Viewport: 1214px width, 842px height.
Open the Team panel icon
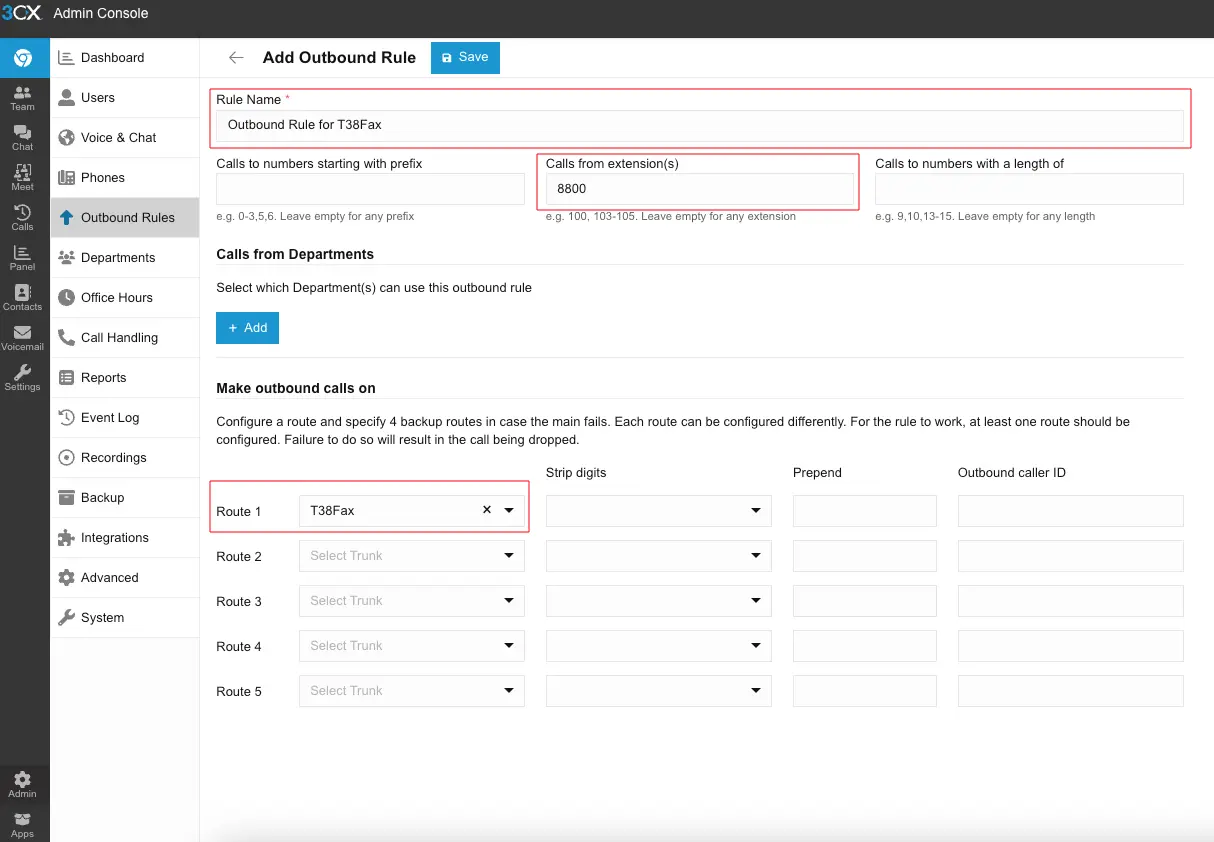pos(22,98)
